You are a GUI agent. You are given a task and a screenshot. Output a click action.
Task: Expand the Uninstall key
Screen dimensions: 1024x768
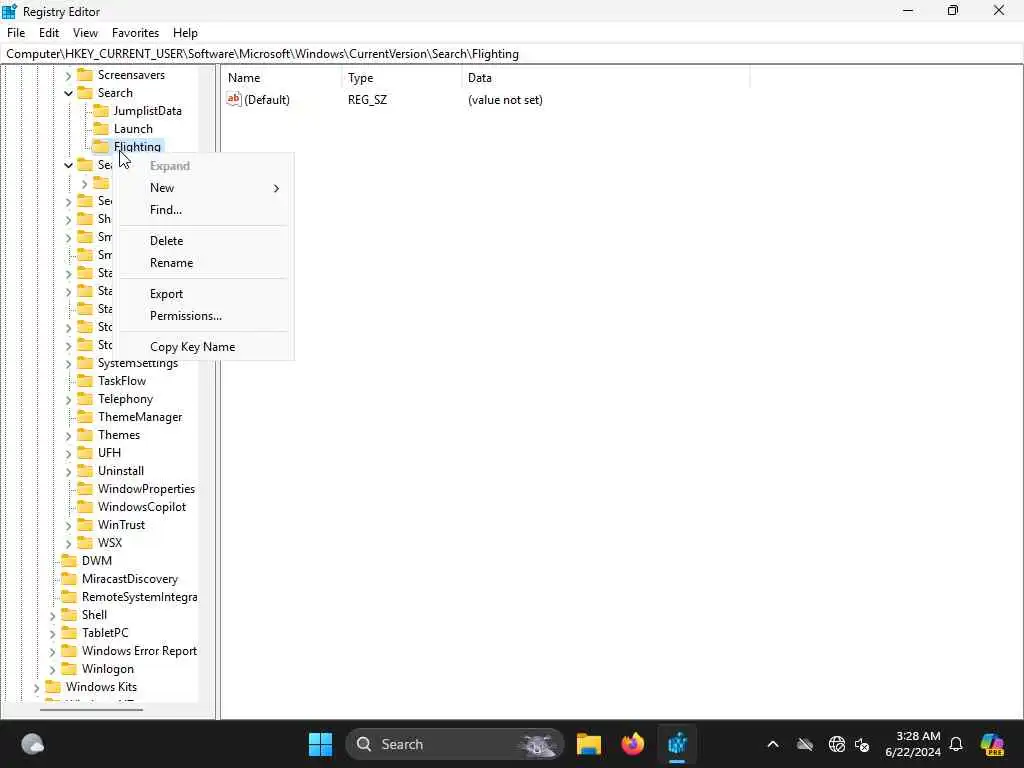pyautogui.click(x=69, y=471)
